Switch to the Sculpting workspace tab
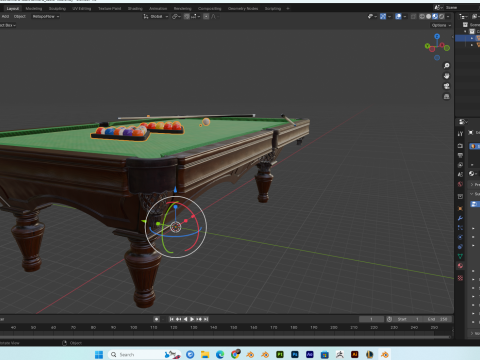Viewport: 480px width, 360px height. tap(57, 9)
